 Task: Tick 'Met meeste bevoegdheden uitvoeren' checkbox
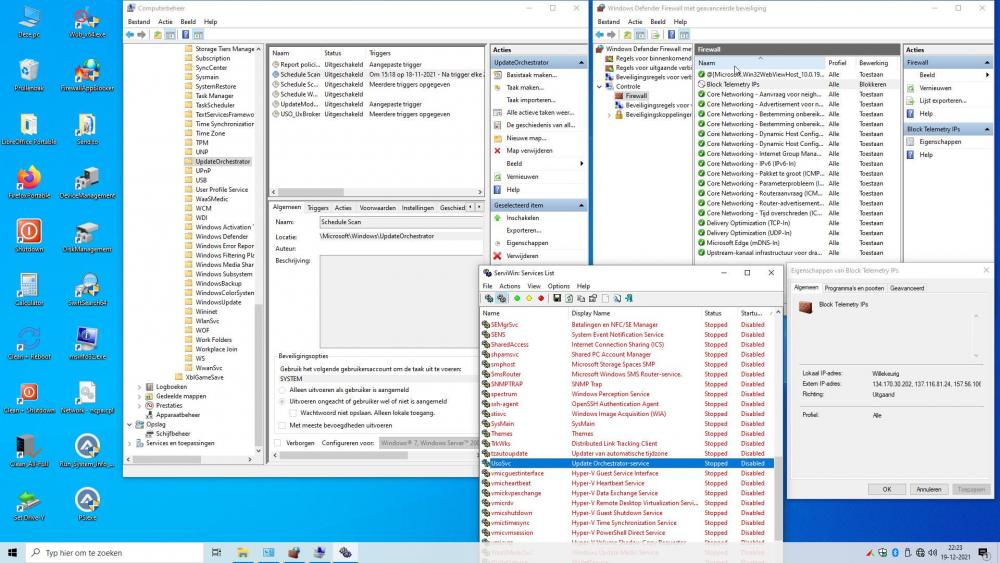[282, 425]
